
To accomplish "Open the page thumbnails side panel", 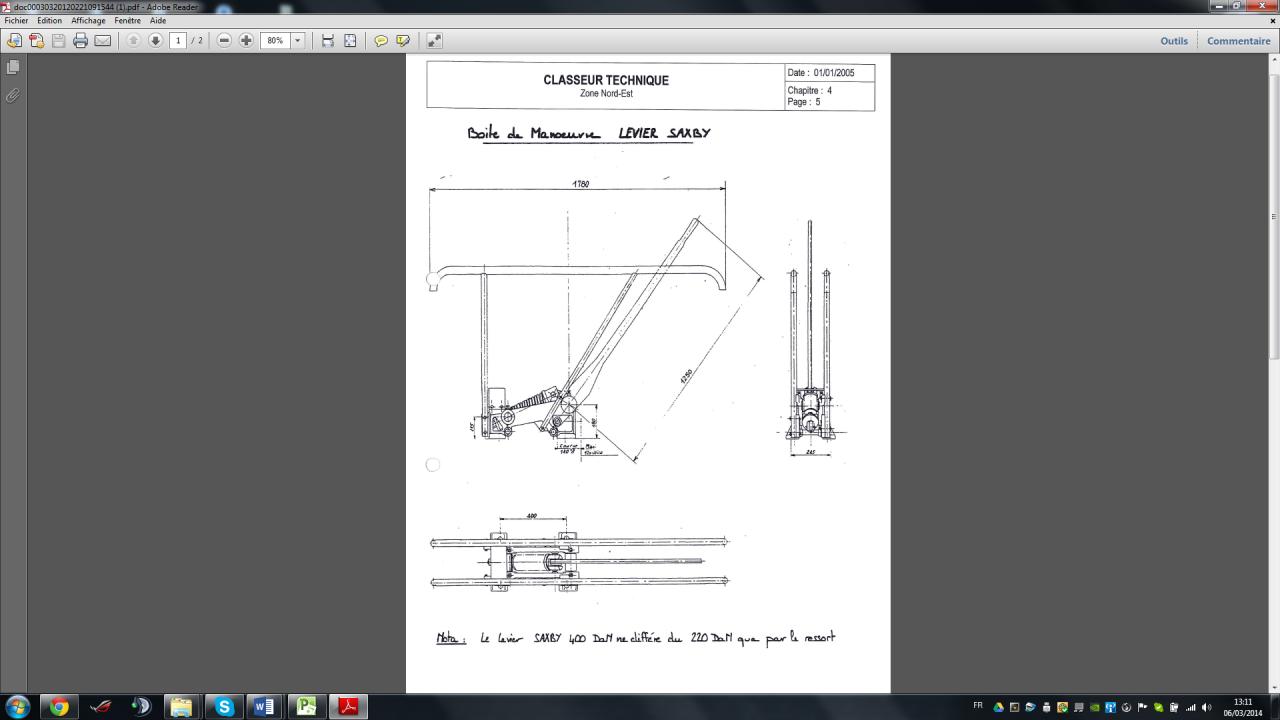I will [x=13, y=67].
